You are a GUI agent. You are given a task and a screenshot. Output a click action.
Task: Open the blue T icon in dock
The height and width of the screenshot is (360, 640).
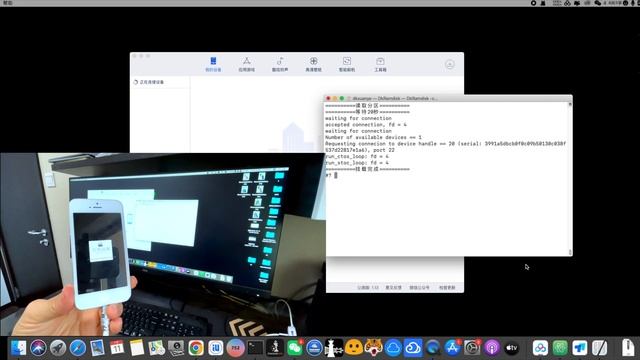(580, 348)
